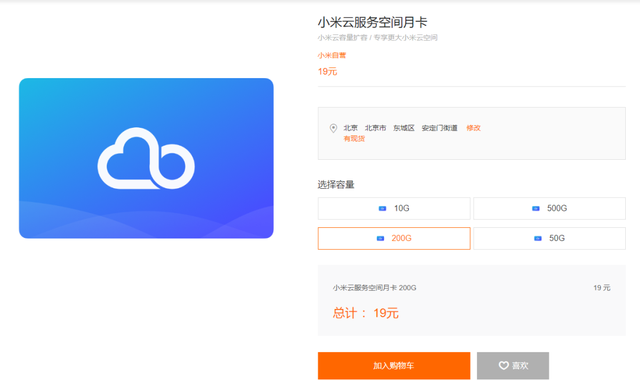This screenshot has width=640, height=380.
Task: Click the 安定门街道 address text
Action: 439,128
